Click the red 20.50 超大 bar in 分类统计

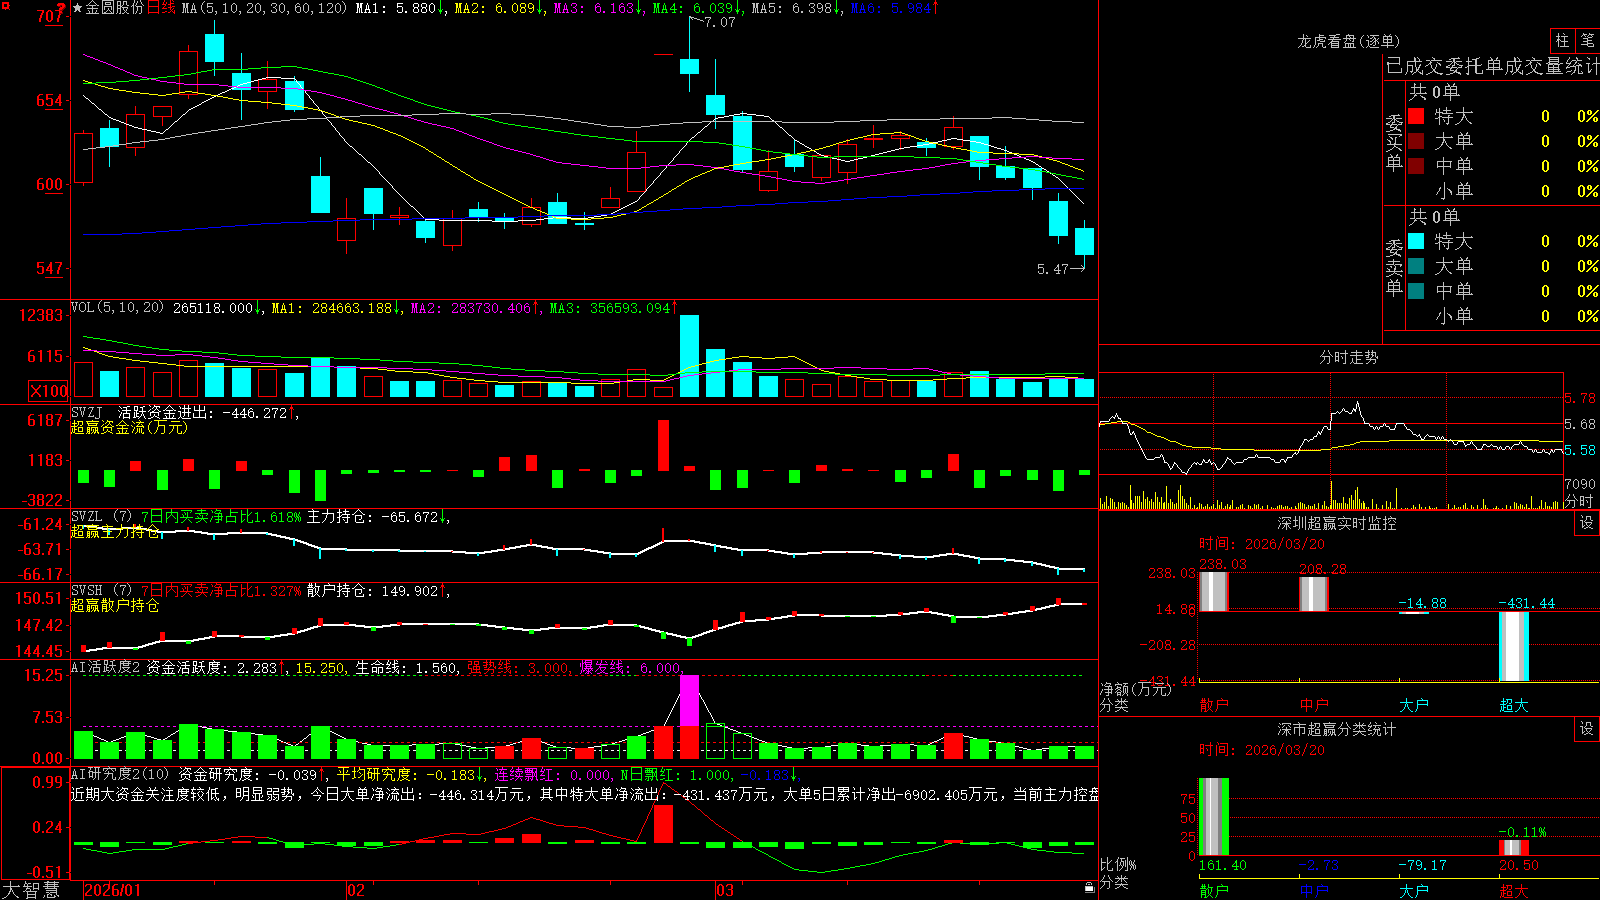coord(1514,848)
